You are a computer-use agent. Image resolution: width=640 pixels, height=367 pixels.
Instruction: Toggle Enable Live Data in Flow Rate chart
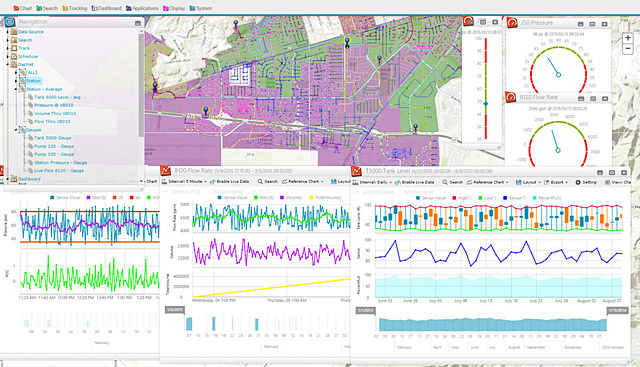pyautogui.click(x=229, y=181)
